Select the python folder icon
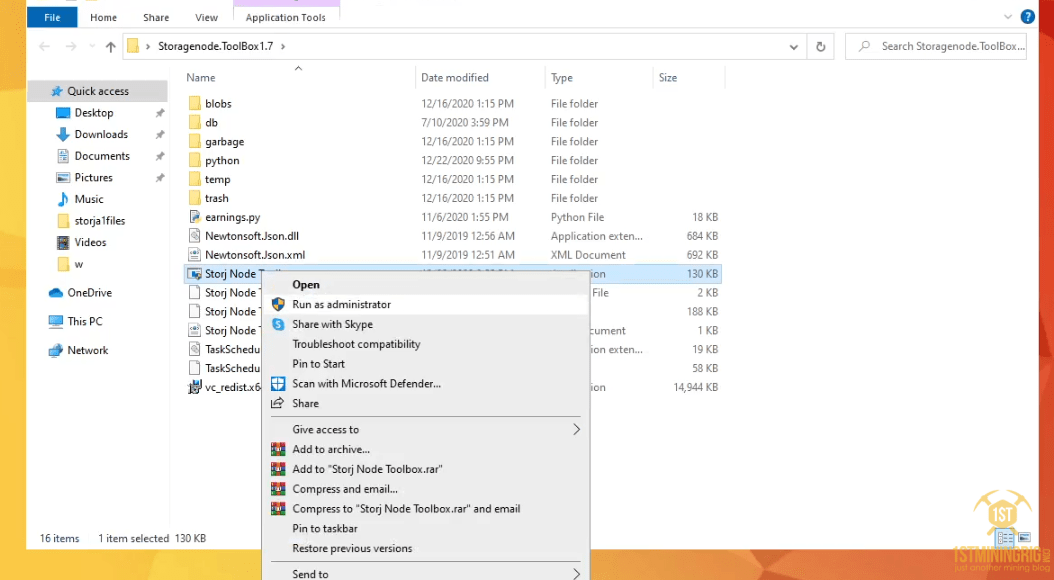The width and height of the screenshot is (1054, 580). tap(195, 161)
